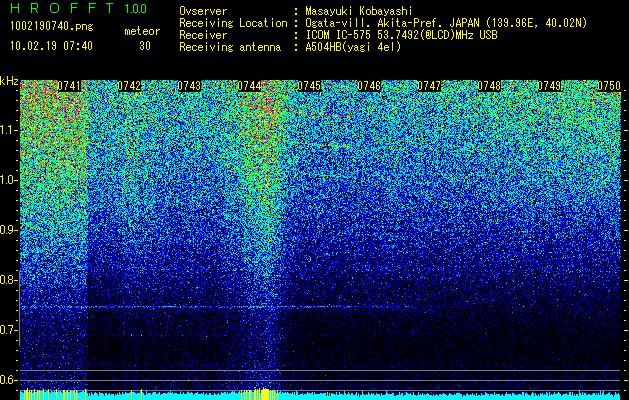Click the 0741 time marker

(x=69, y=86)
